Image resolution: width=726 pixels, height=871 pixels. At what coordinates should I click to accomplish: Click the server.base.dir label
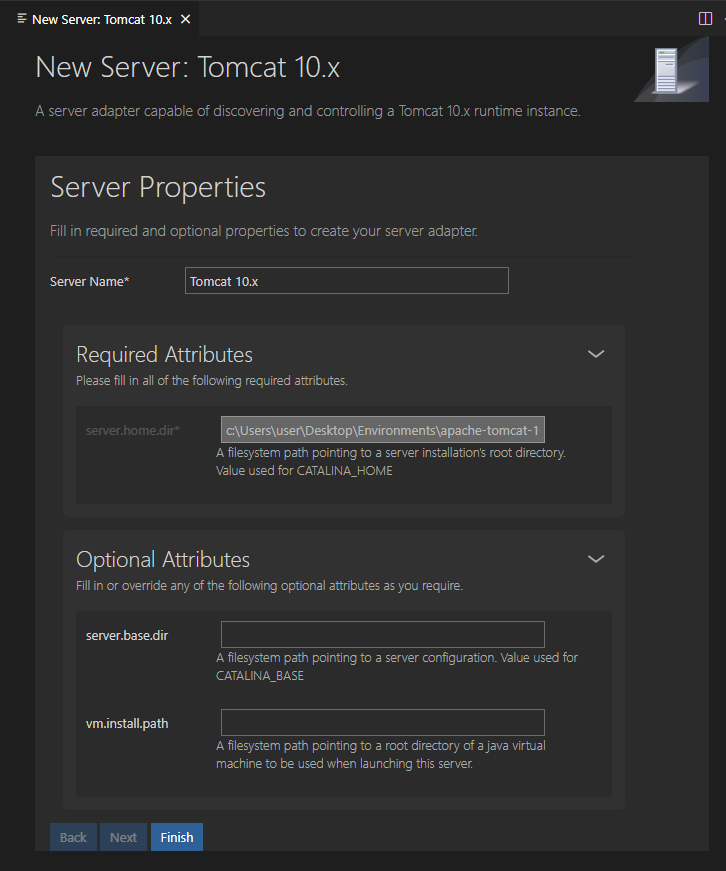point(127,635)
